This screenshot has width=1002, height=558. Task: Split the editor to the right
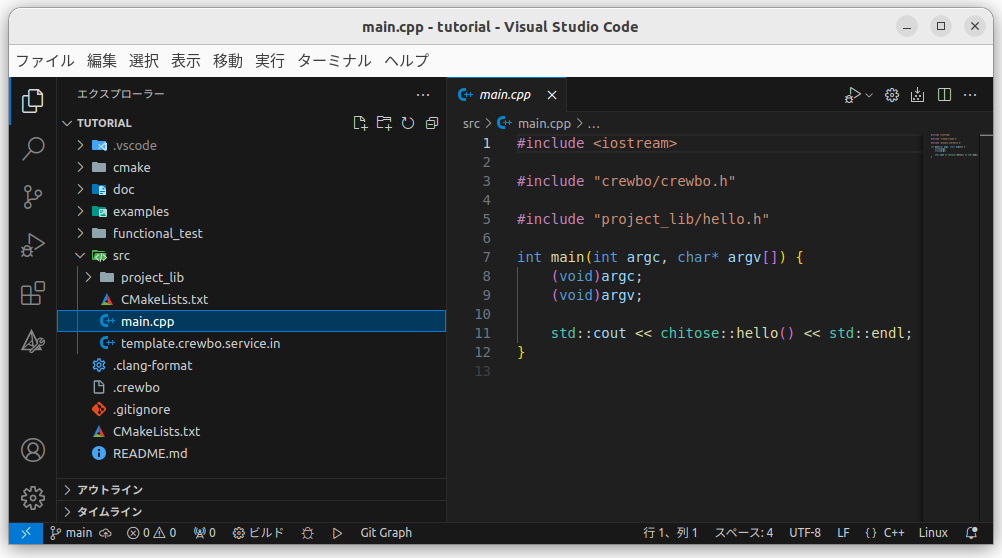coord(944,95)
